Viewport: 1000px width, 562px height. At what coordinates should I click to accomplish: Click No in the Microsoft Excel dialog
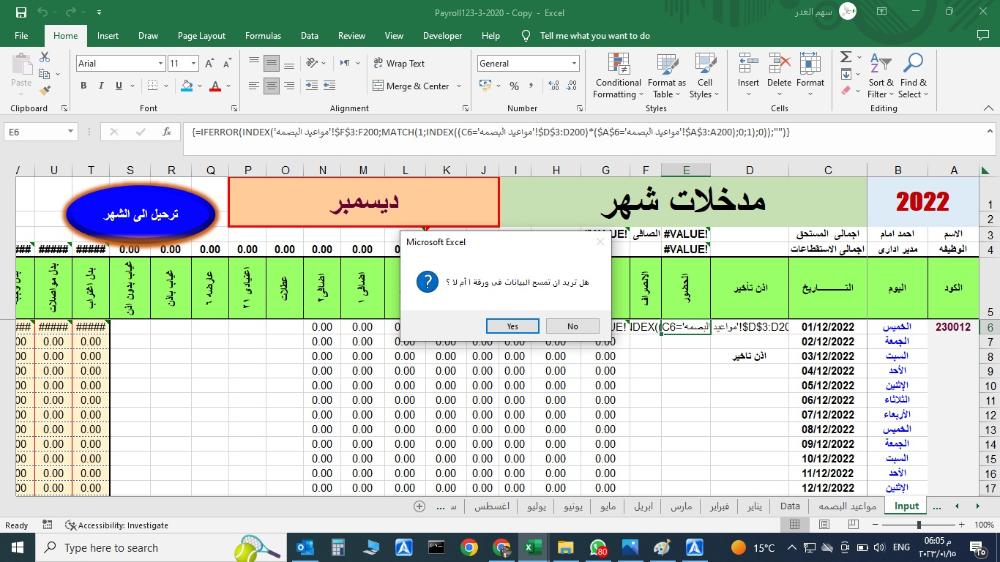pos(573,326)
